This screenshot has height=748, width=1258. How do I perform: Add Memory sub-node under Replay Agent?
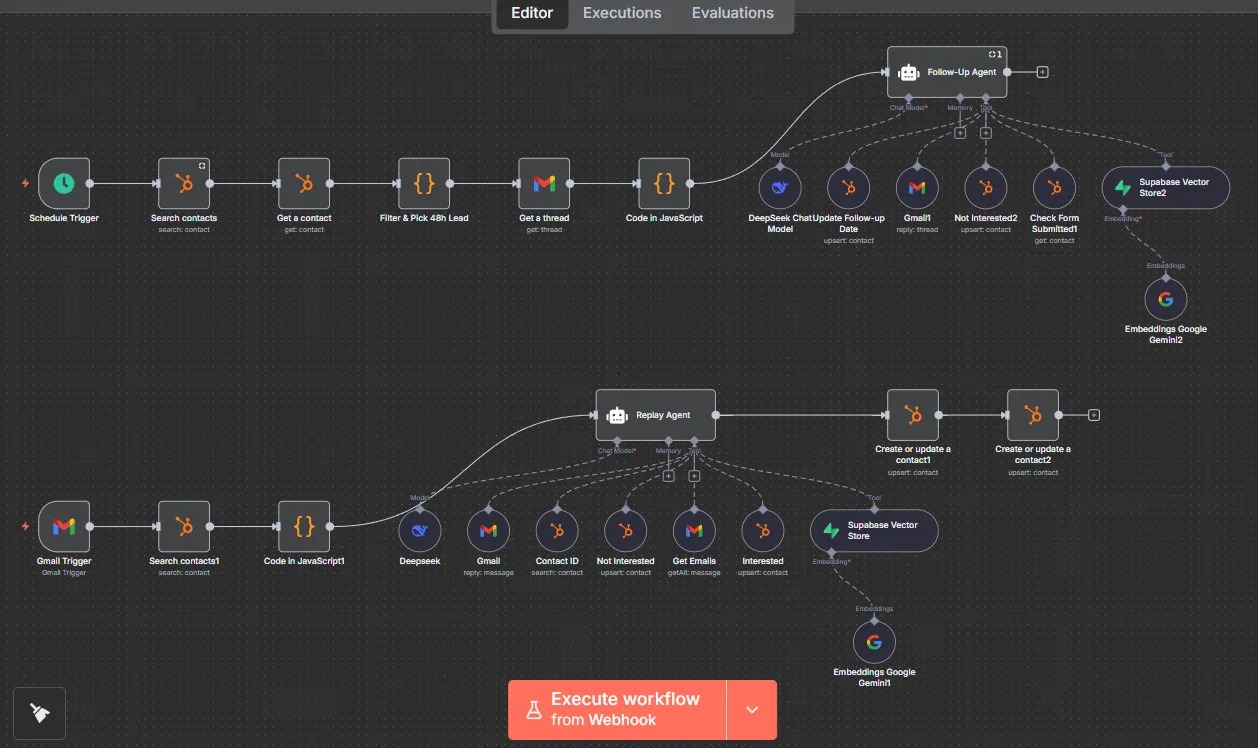[668, 476]
